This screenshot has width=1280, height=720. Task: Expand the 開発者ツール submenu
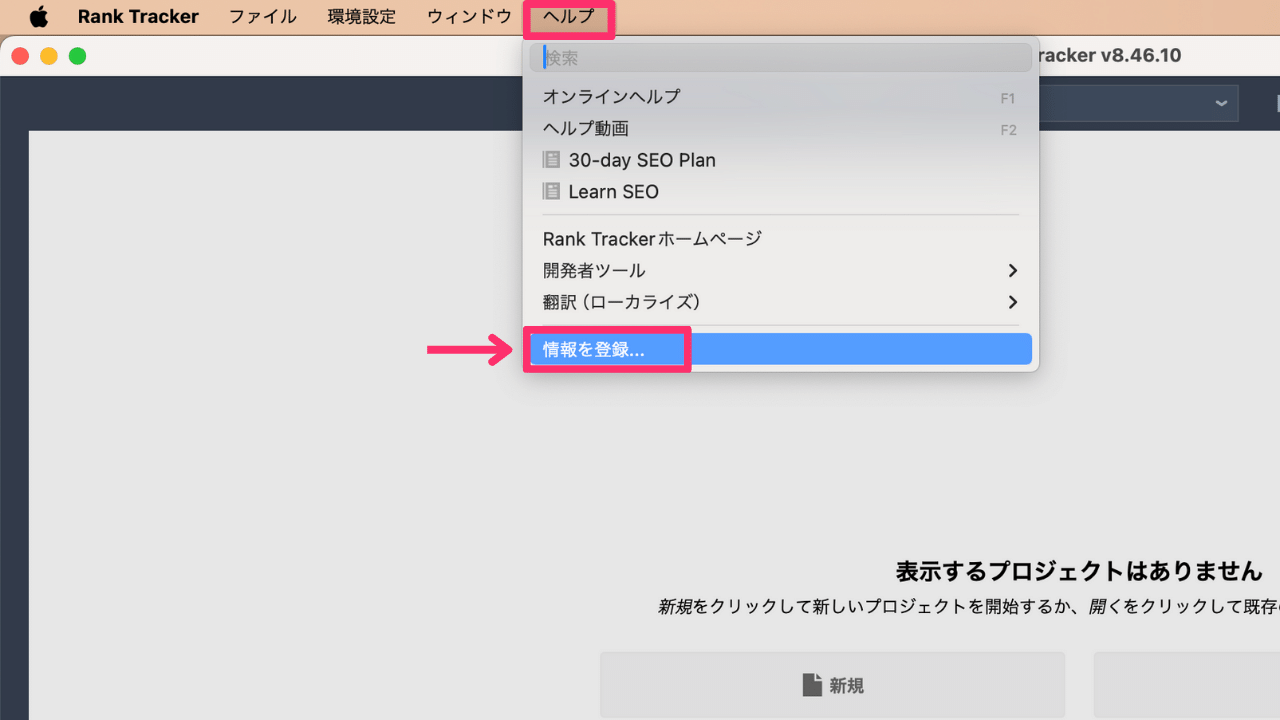tap(780, 271)
